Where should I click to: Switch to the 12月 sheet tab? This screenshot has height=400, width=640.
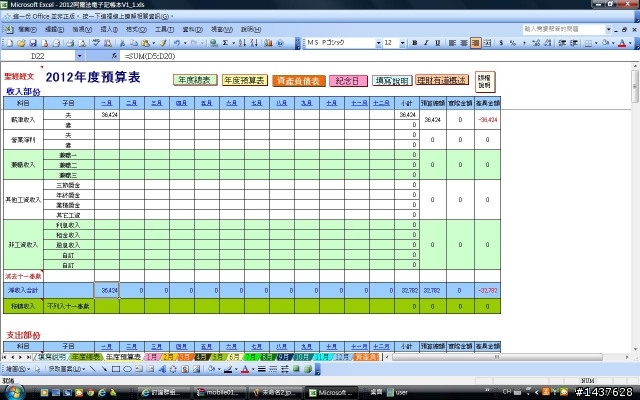[342, 357]
